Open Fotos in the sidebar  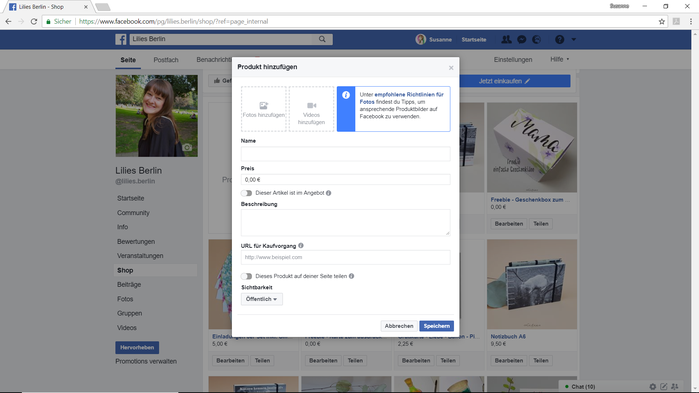125,299
